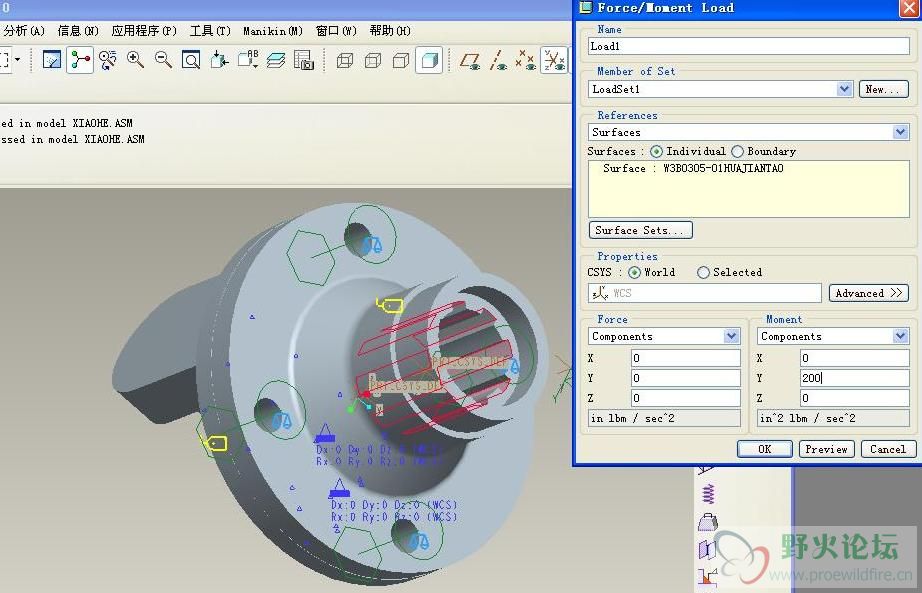This screenshot has height=593, width=922.
Task: Click the Surface W3B0305-01HUAJIANTAO entry
Action: click(x=693, y=168)
